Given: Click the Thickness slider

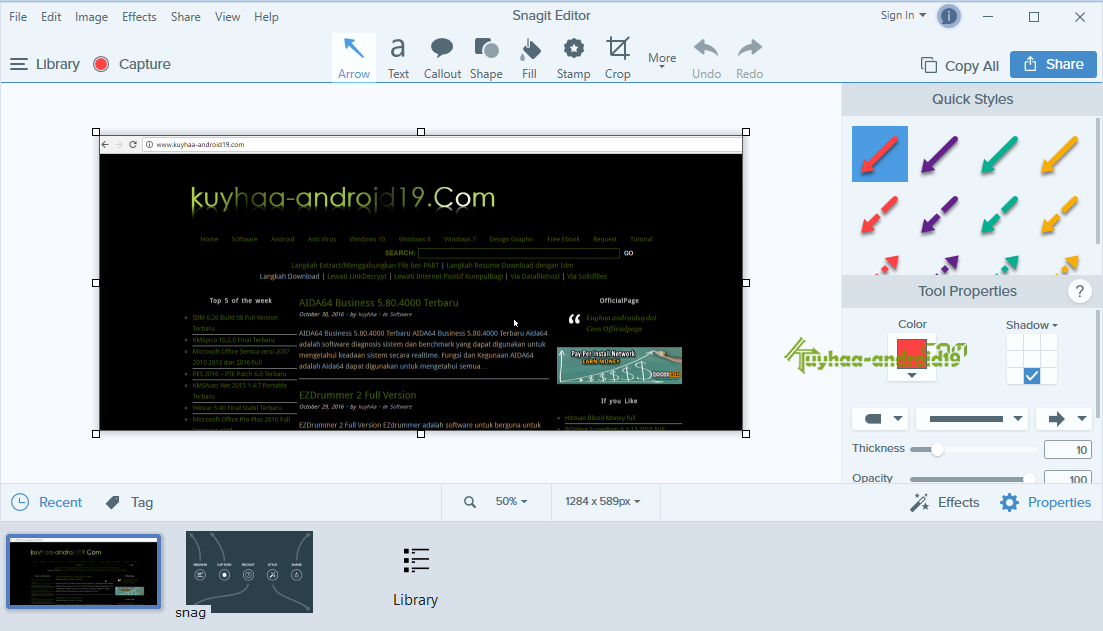Looking at the screenshot, I should coord(973,450).
